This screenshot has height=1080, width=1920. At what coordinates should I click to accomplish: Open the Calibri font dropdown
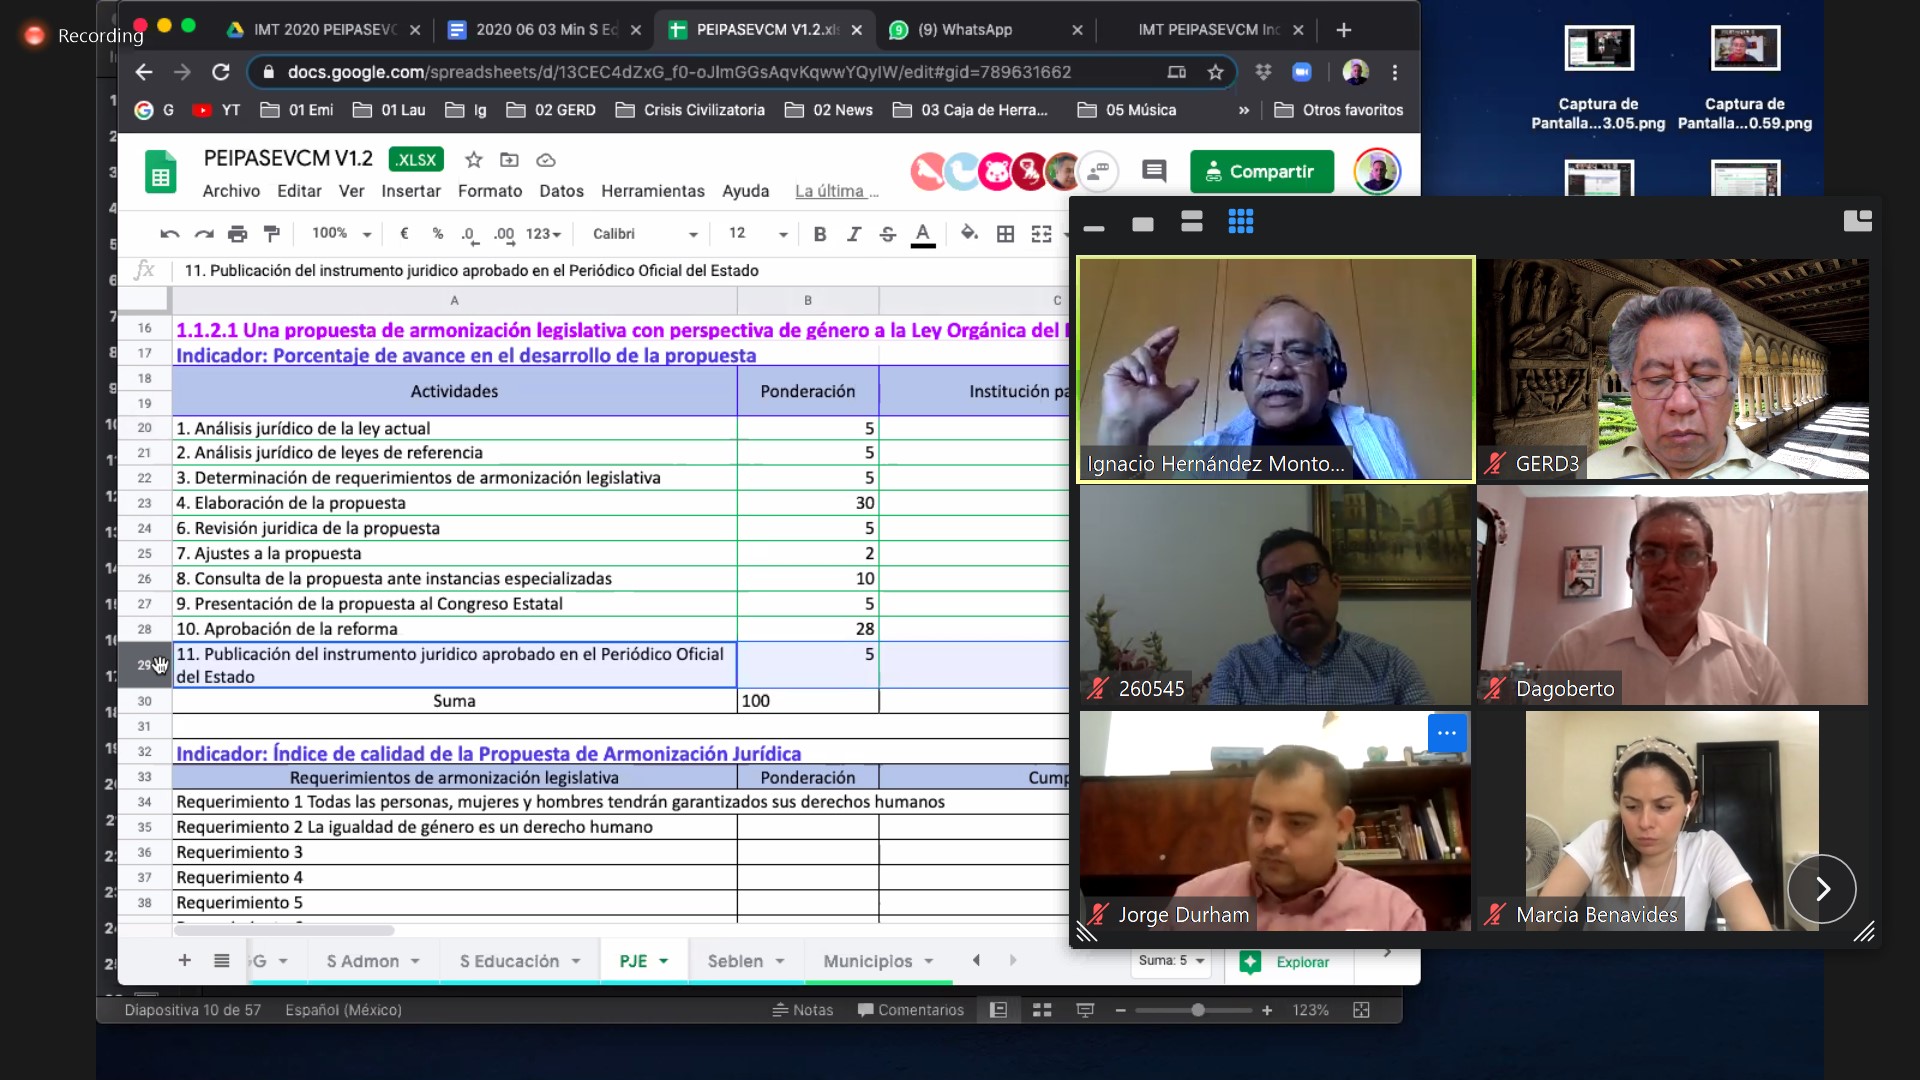tap(645, 234)
